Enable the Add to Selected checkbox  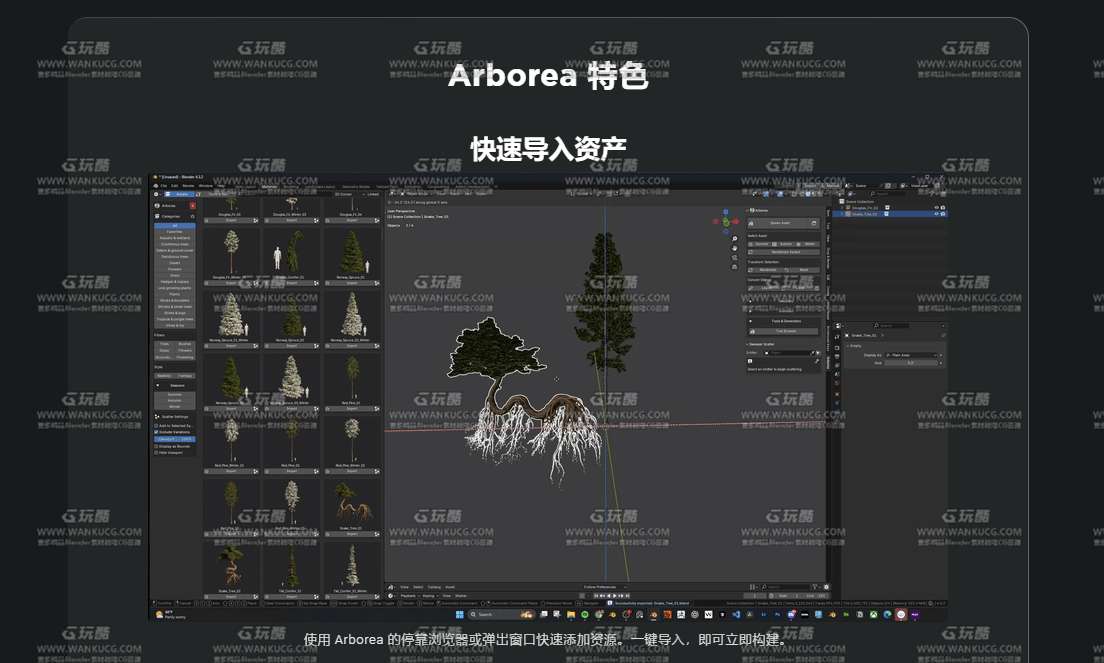click(x=156, y=426)
